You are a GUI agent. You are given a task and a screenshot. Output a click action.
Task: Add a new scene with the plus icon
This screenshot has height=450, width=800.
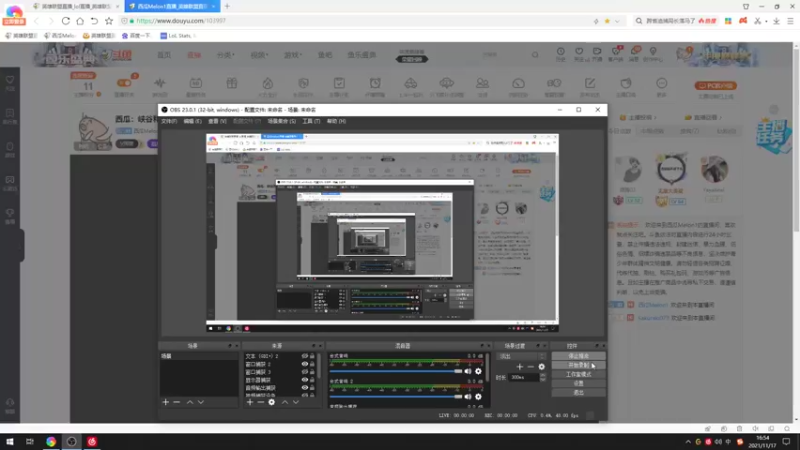point(165,402)
